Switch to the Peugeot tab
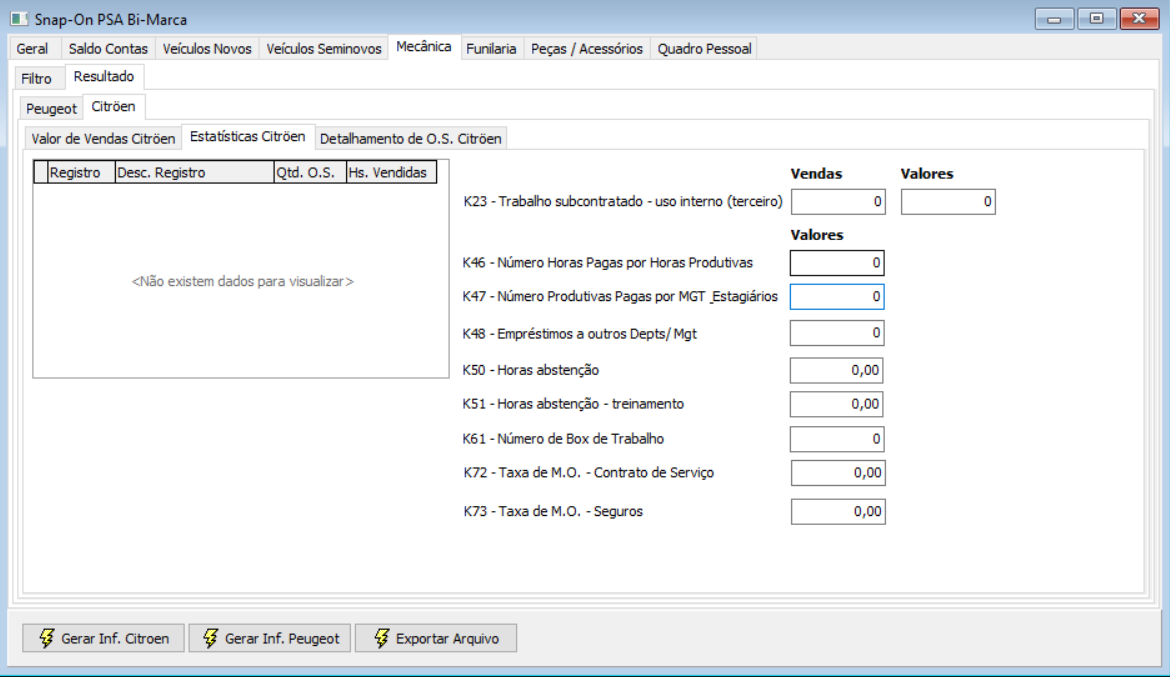 tap(51, 108)
